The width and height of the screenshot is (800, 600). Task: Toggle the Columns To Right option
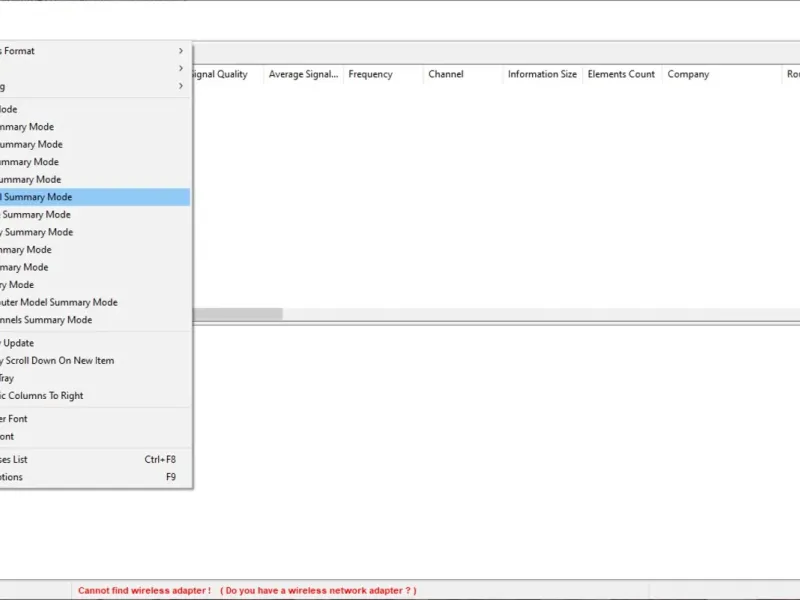[x=95, y=395]
